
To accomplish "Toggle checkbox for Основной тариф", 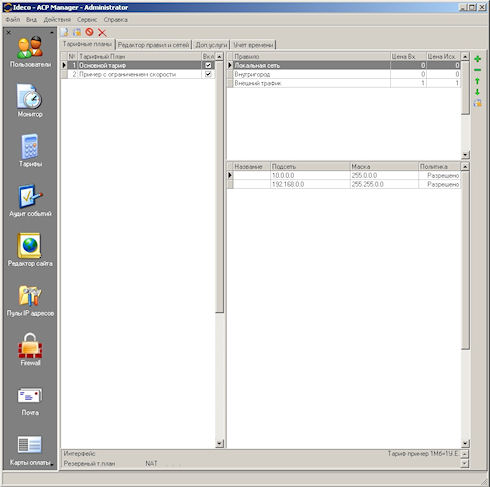I will pos(208,65).
